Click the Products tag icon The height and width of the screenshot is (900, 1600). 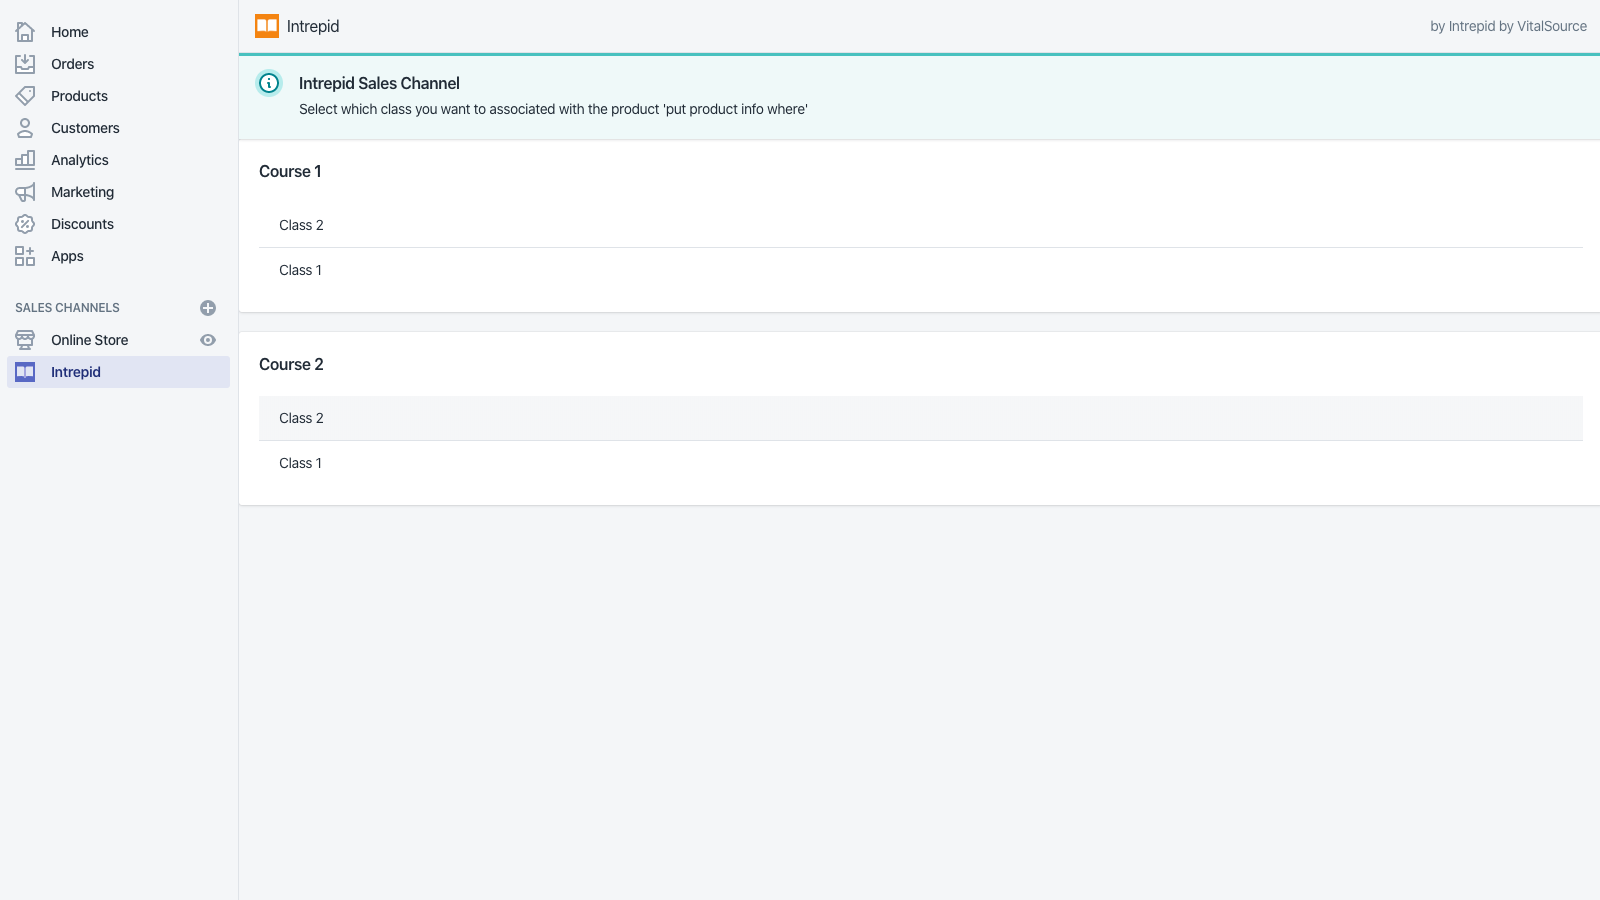[x=25, y=96]
